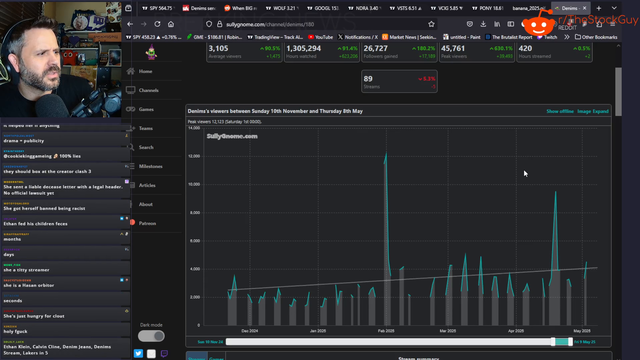Click the padlock site info icon
640x360 pixels.
tap(219, 24)
